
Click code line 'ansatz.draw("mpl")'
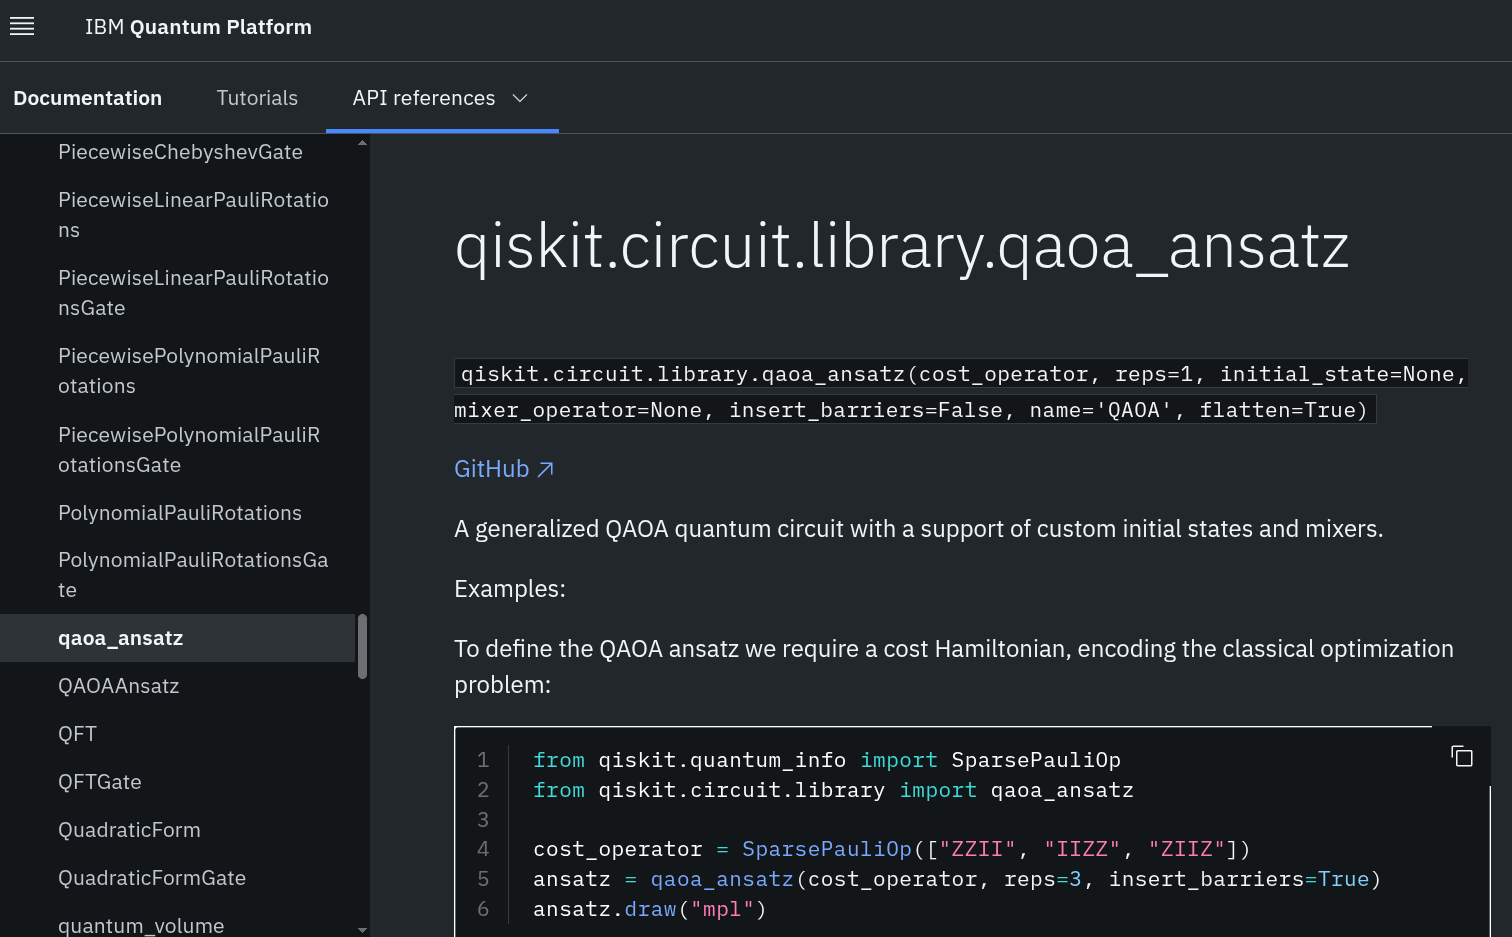pos(650,909)
